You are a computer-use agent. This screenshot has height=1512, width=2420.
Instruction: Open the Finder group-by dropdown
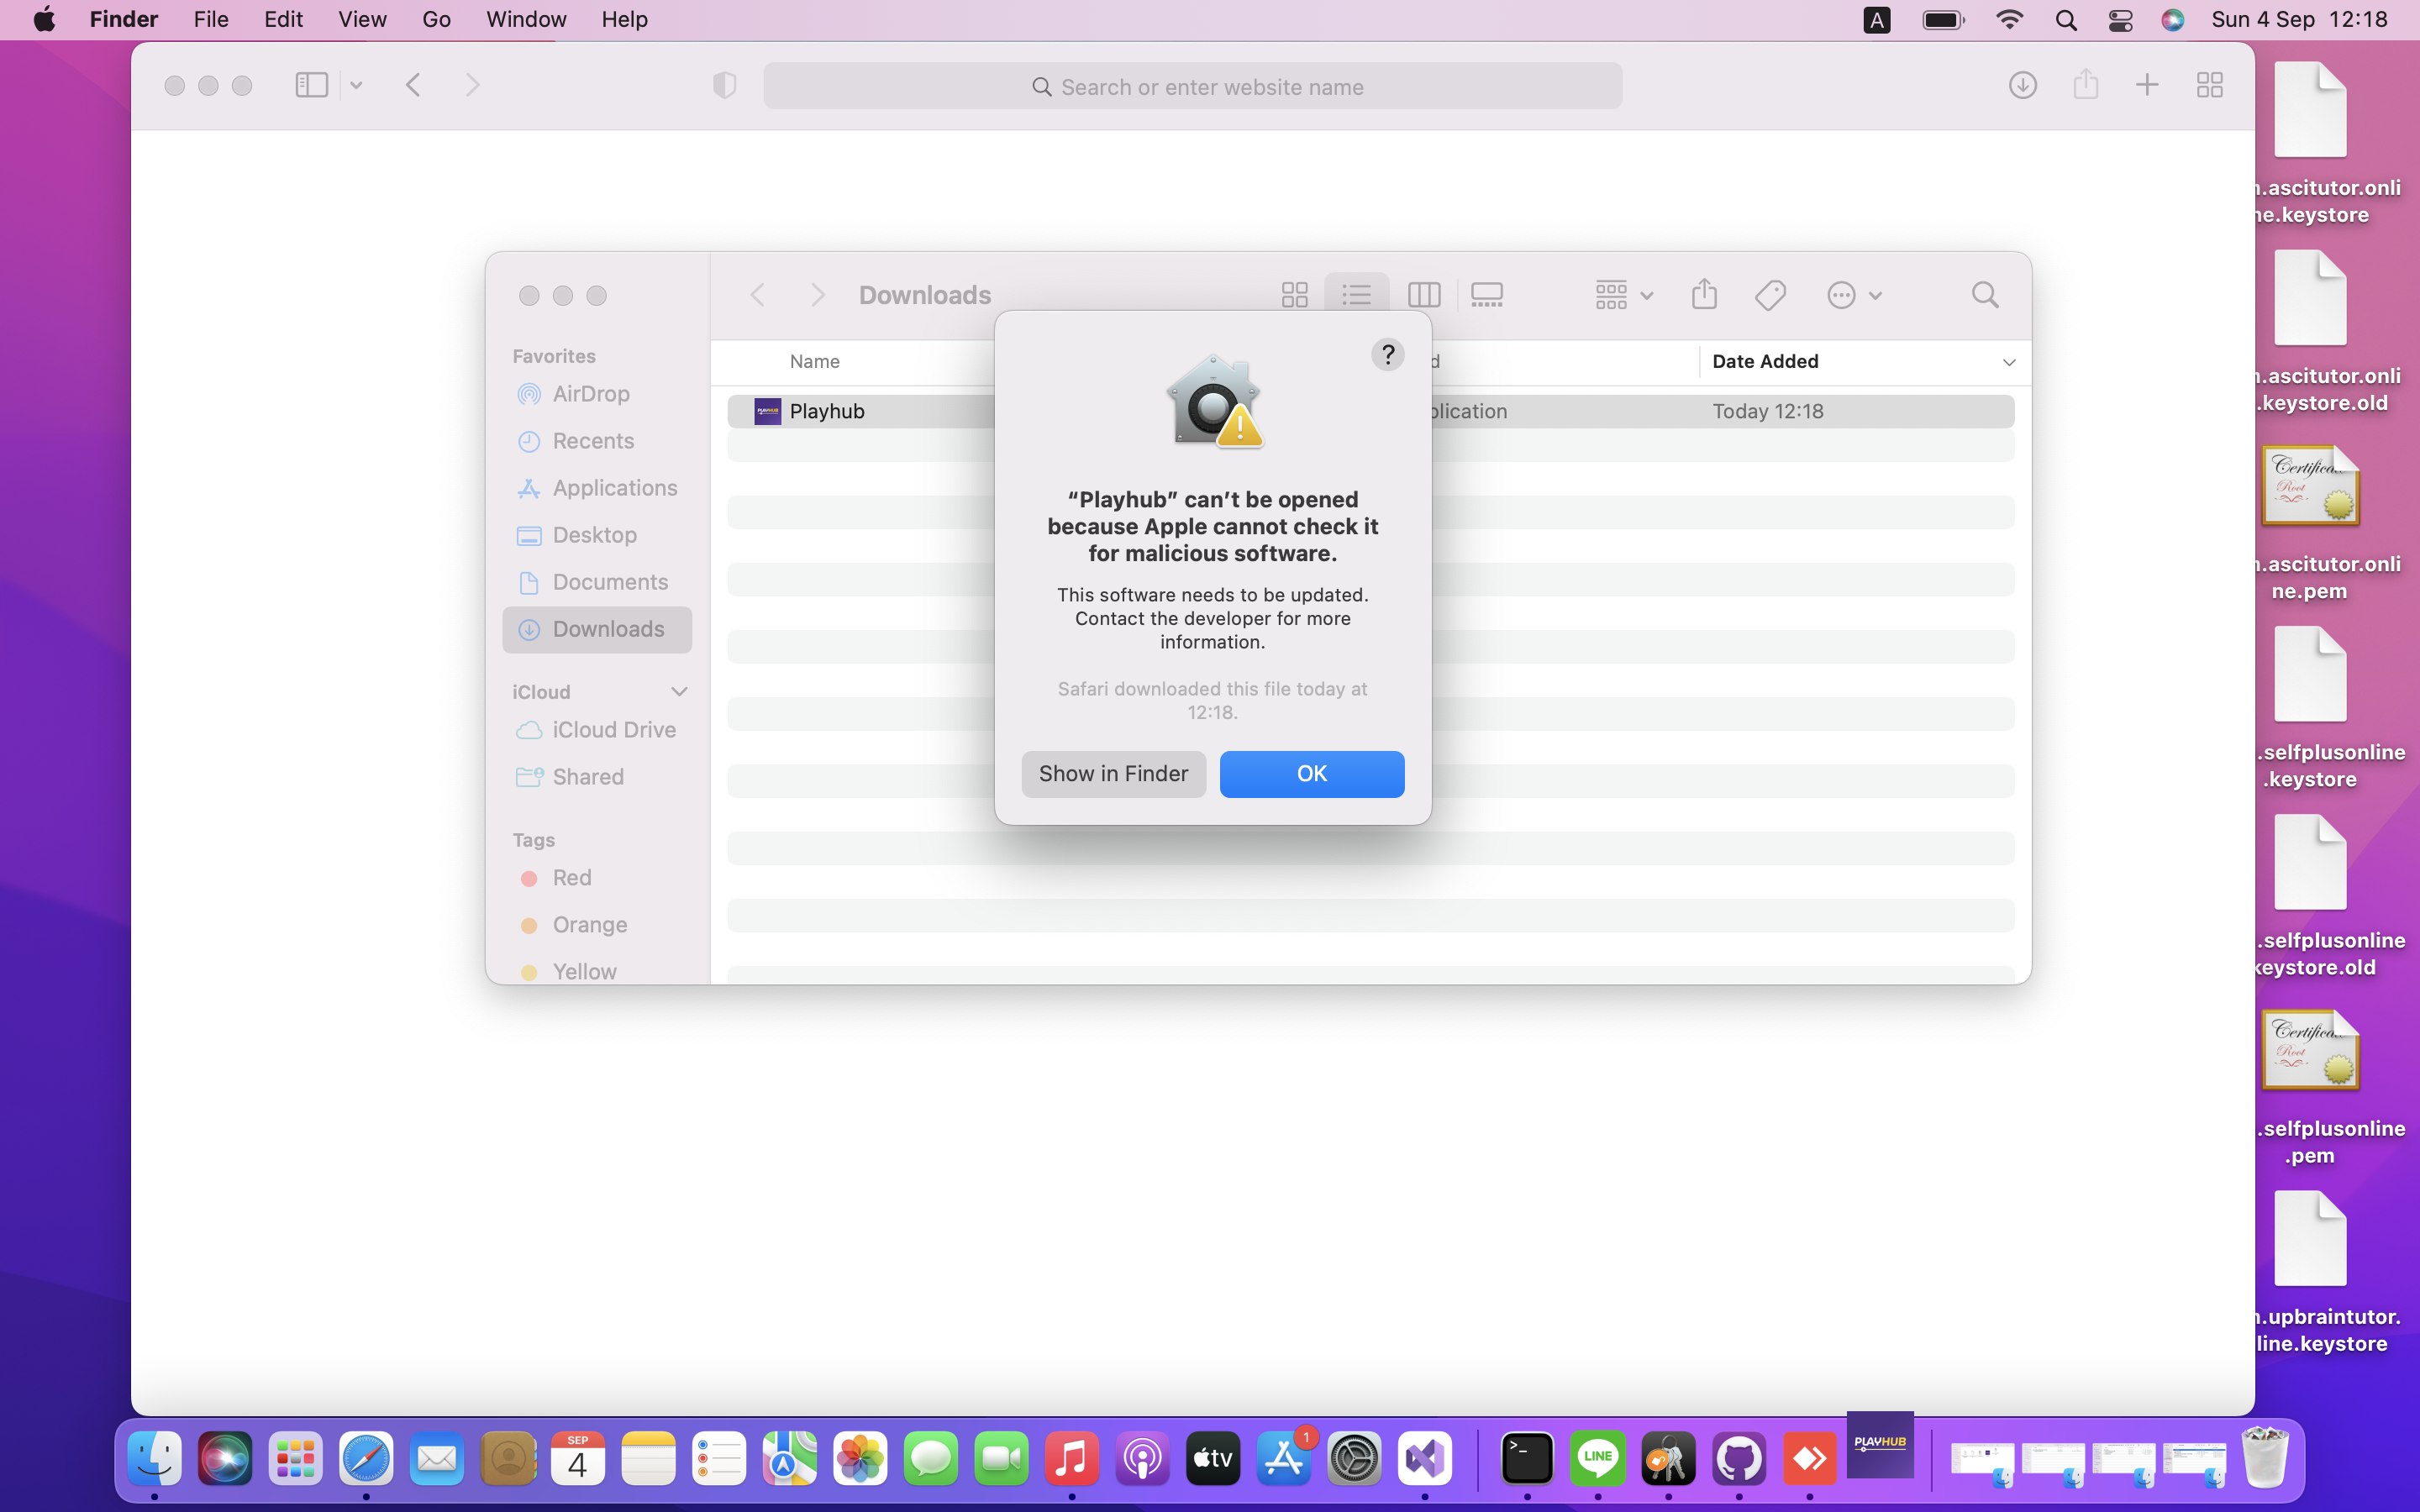pos(1623,295)
